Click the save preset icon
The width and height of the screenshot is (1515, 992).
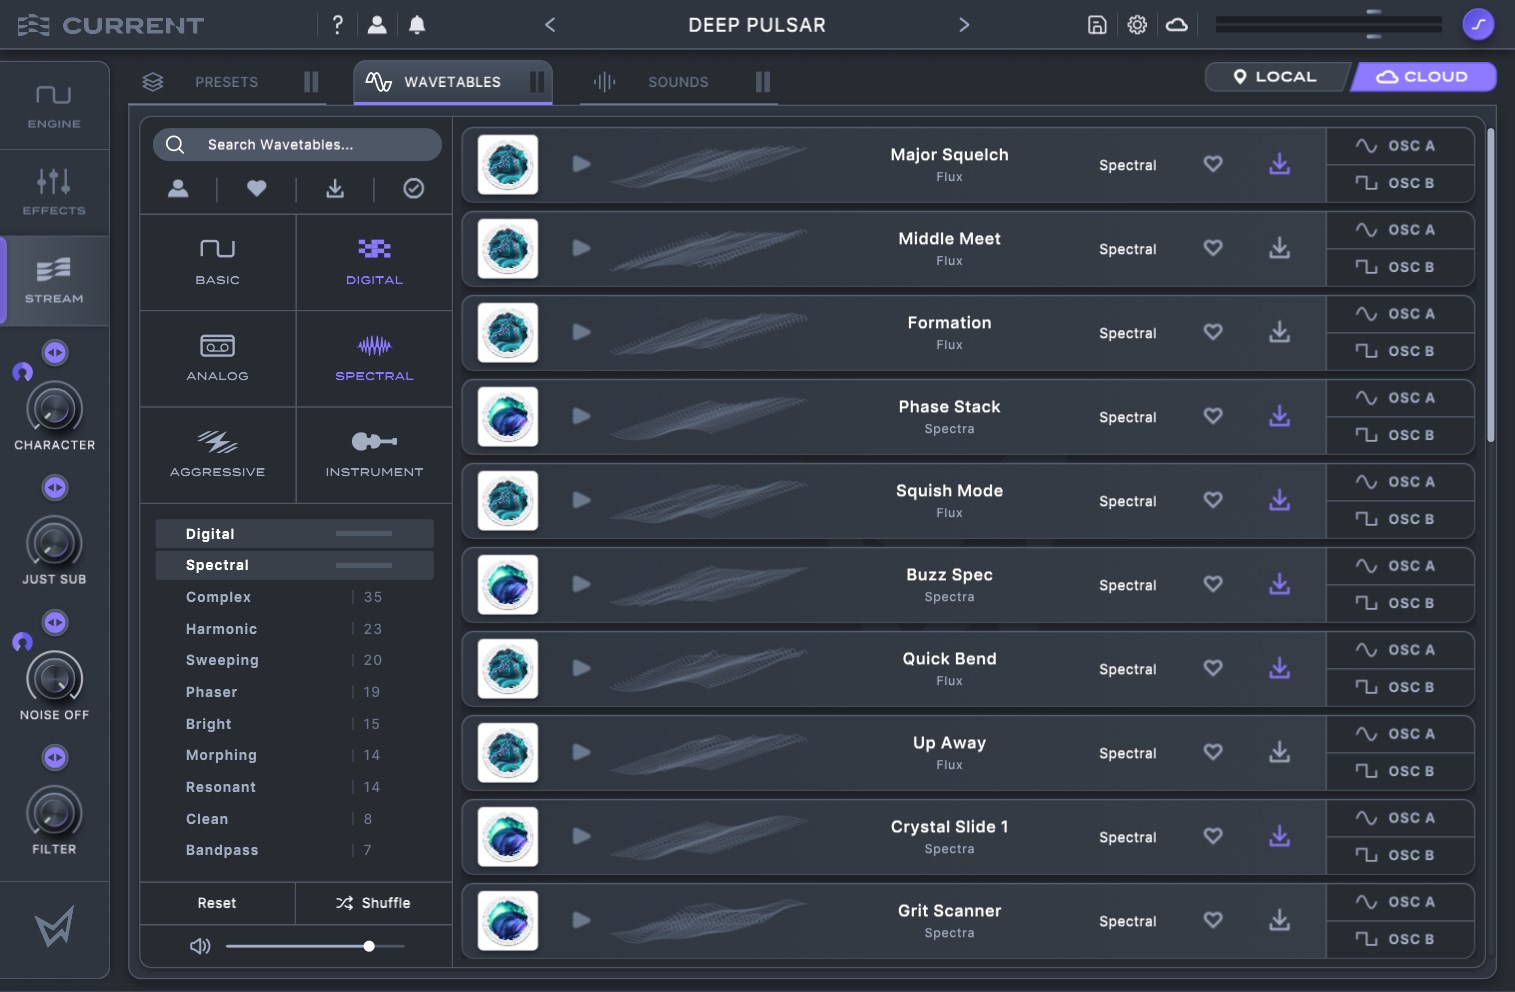(1097, 25)
